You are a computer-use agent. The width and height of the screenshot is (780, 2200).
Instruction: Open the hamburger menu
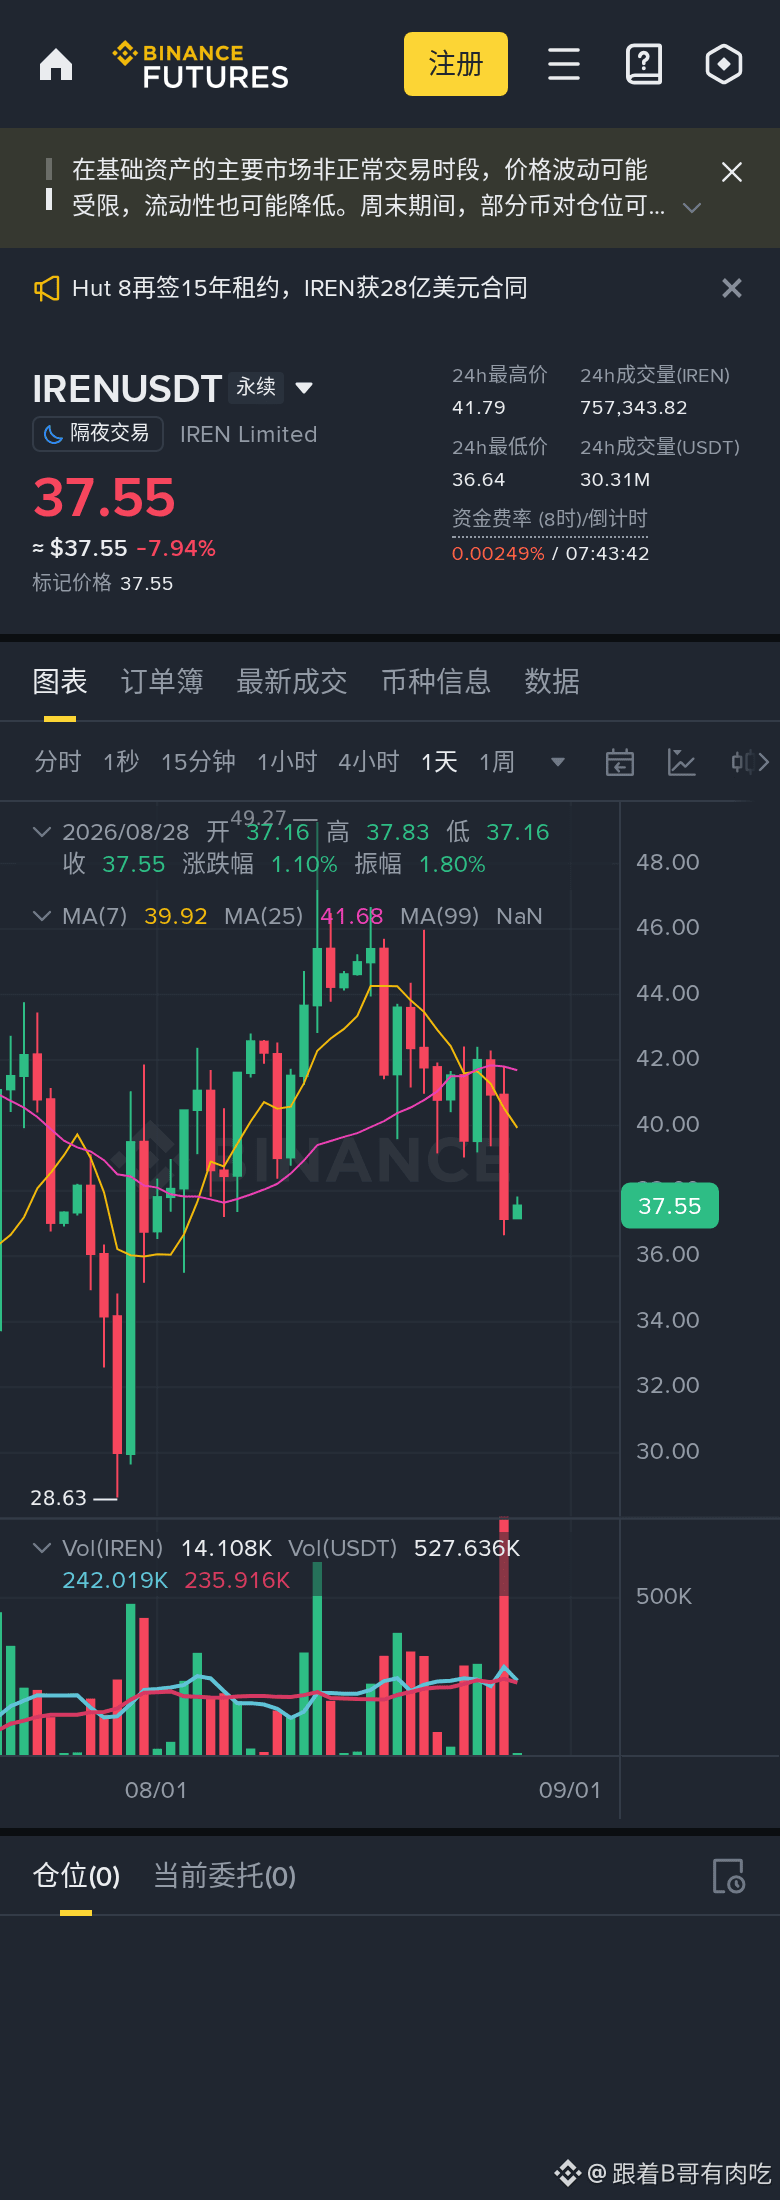coord(564,64)
